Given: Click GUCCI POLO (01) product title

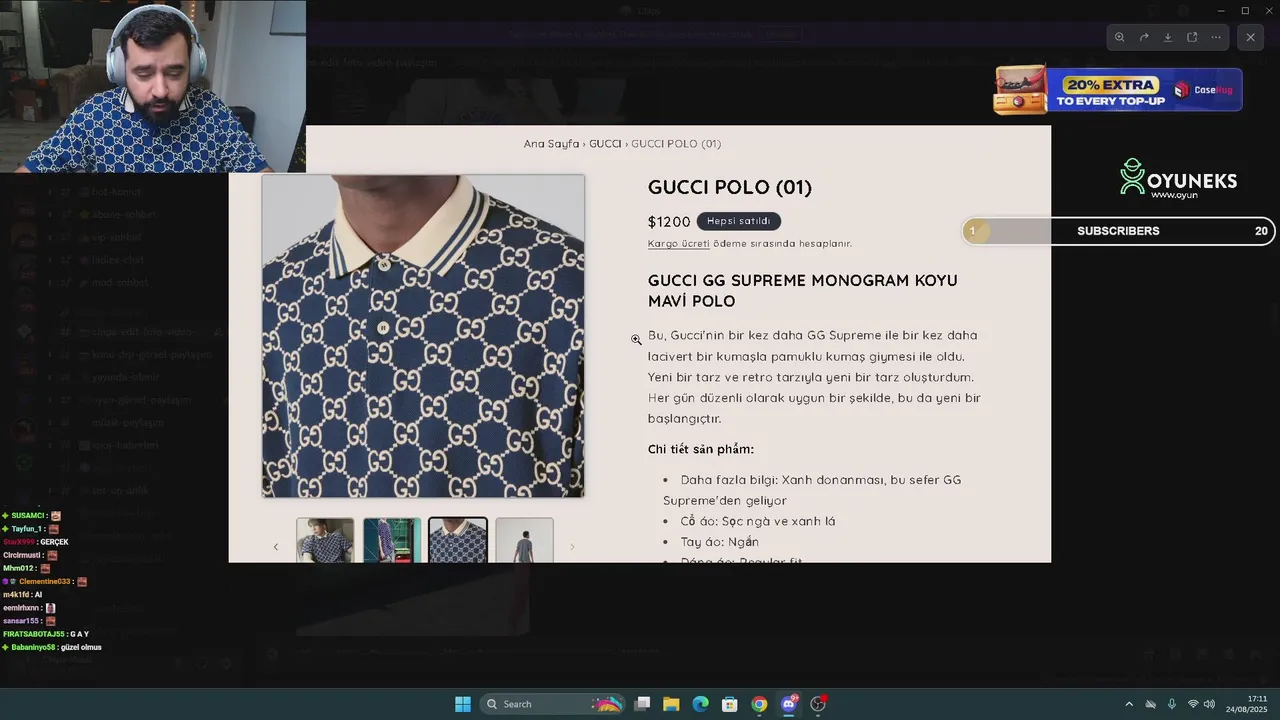Looking at the screenshot, I should tap(730, 187).
